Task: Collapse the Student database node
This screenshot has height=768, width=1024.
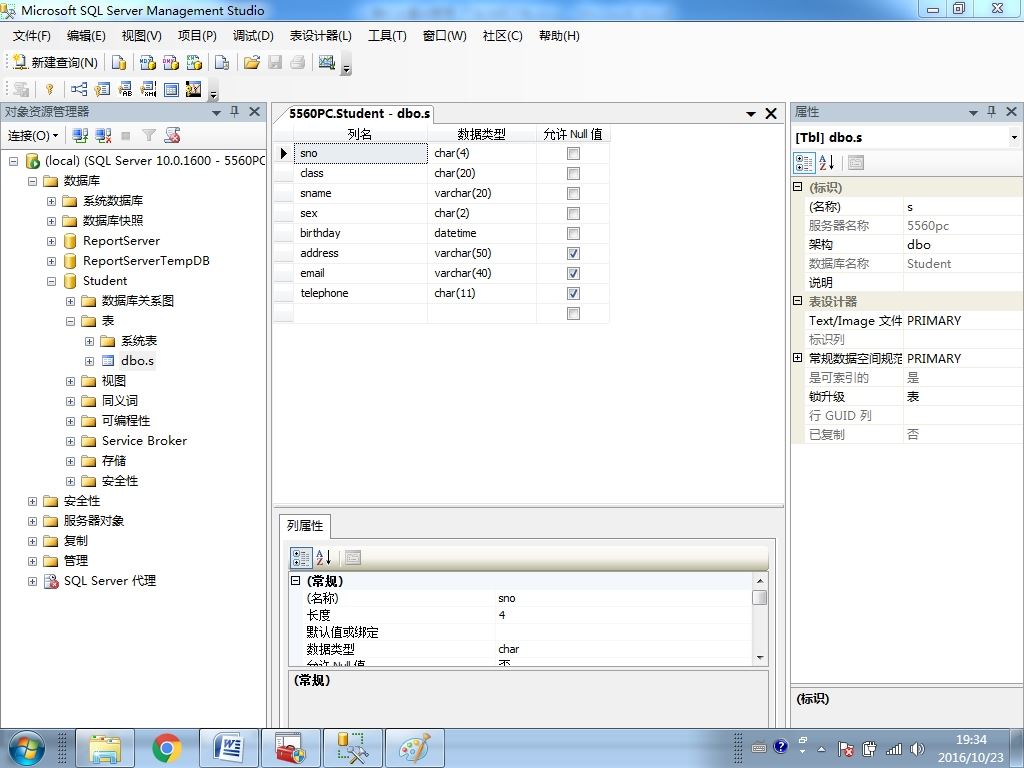Action: [x=52, y=281]
